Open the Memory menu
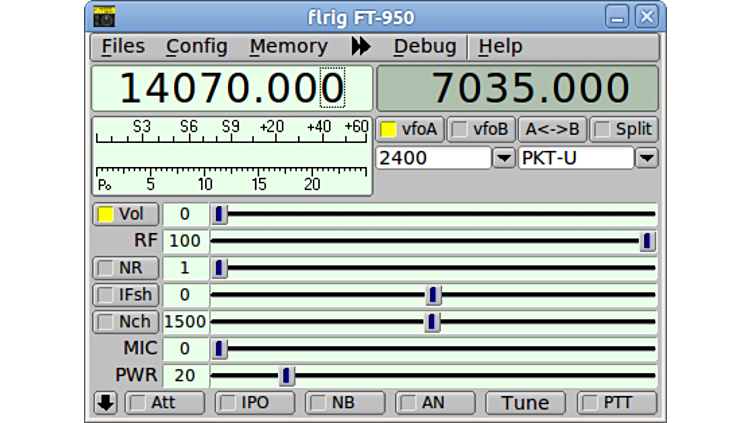Screen dimensions: 752x423 point(288,47)
